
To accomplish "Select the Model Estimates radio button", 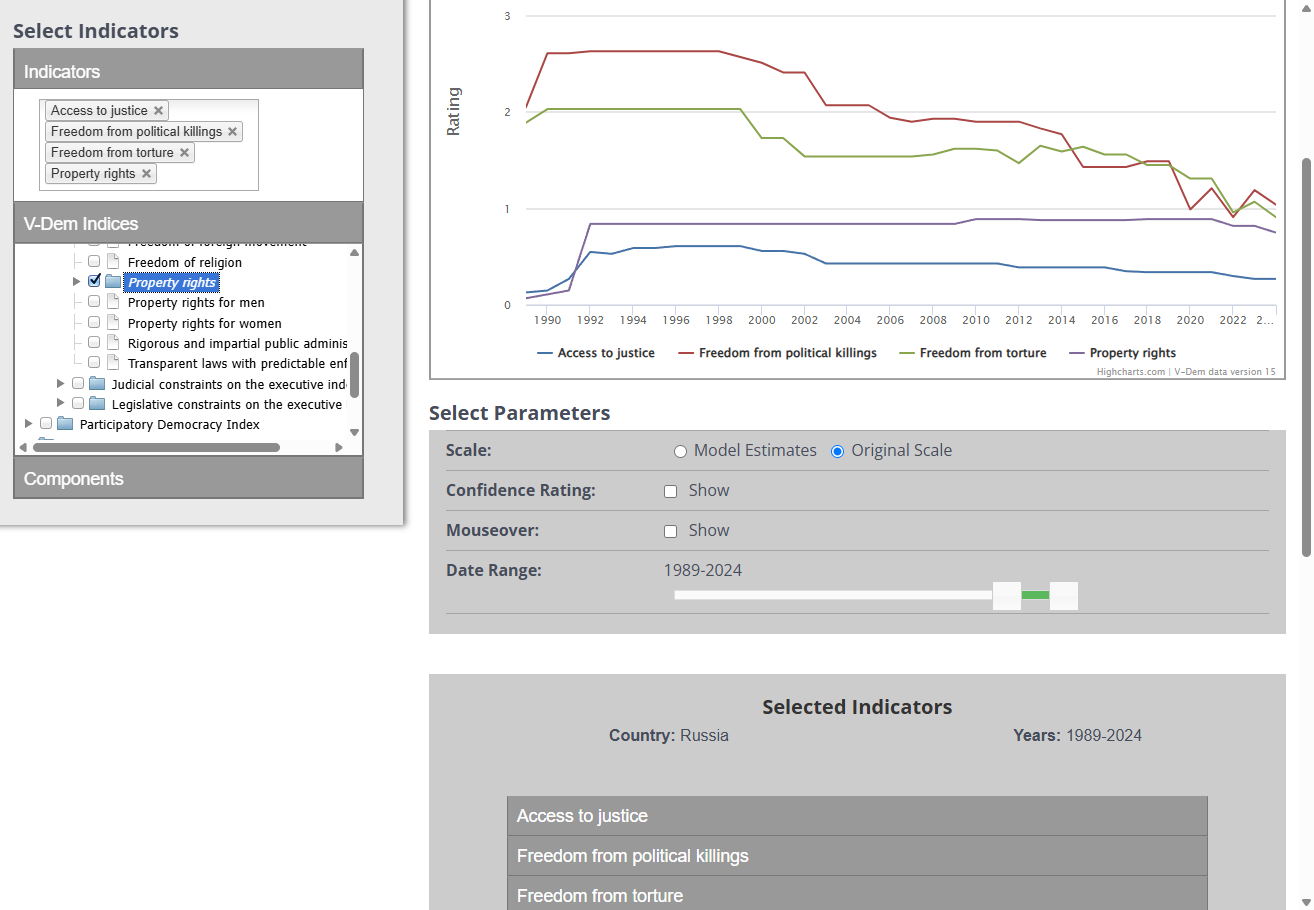I will [680, 451].
